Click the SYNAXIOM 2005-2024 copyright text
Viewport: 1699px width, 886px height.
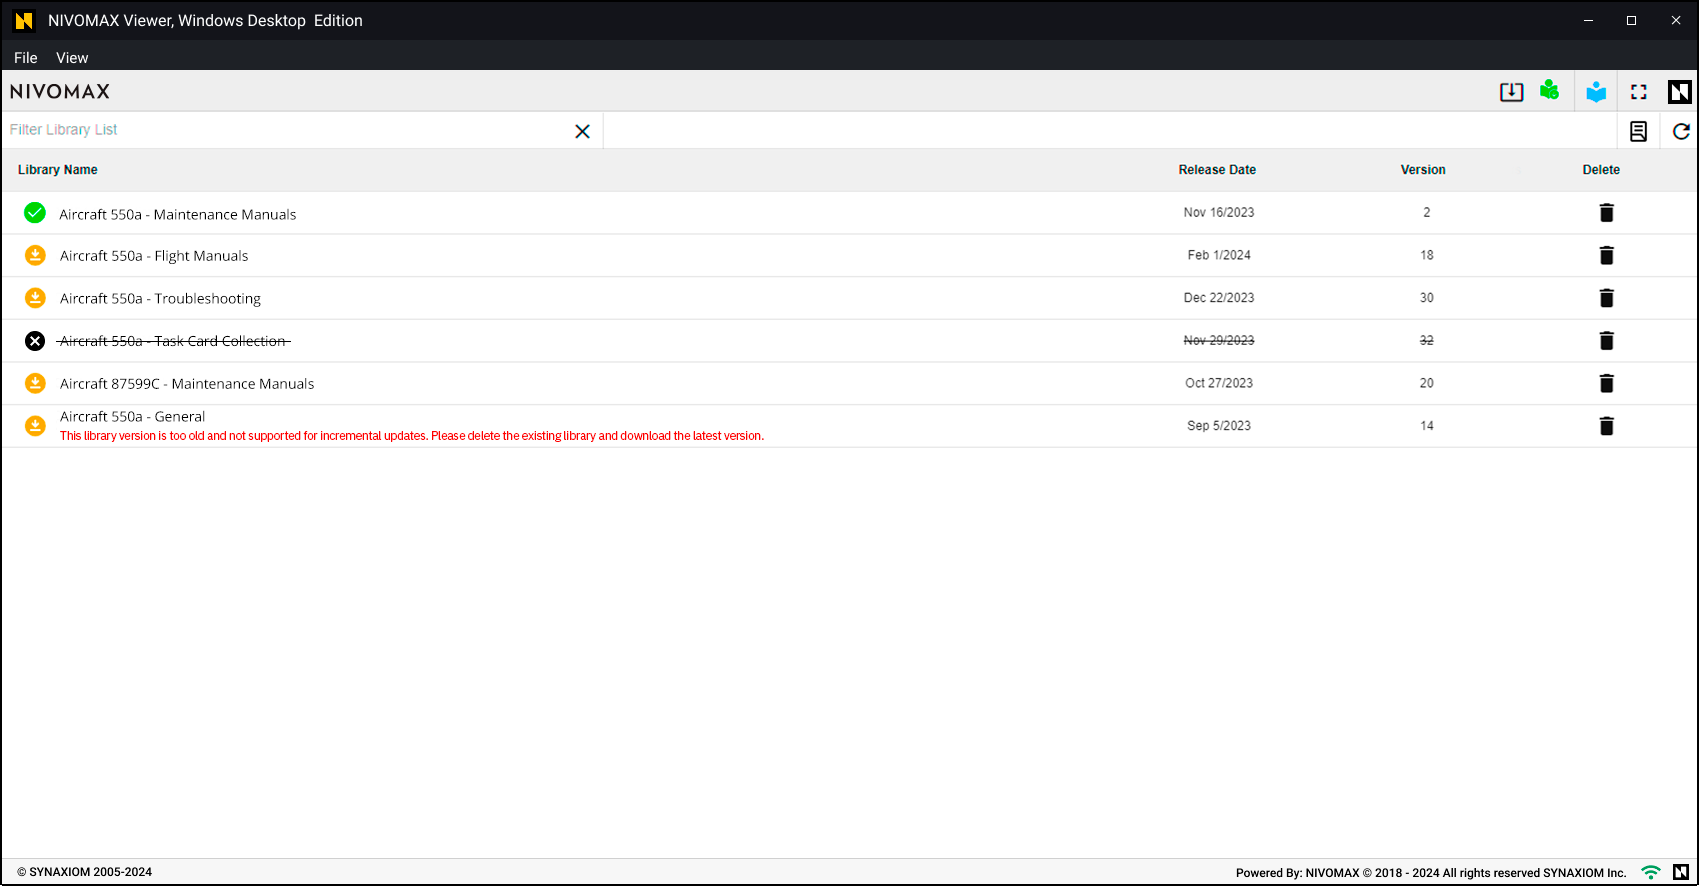[x=85, y=872]
